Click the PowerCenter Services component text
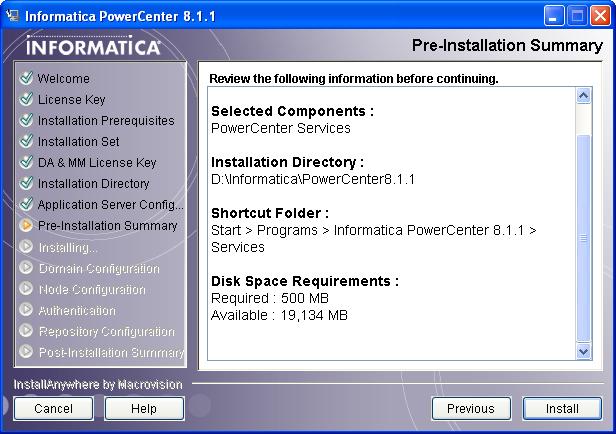Image resolution: width=616 pixels, height=434 pixels. click(280, 128)
